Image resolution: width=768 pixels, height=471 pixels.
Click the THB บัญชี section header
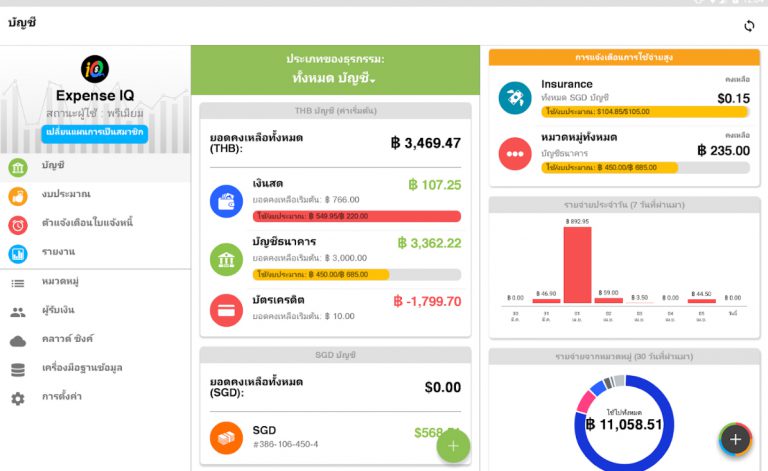336,111
